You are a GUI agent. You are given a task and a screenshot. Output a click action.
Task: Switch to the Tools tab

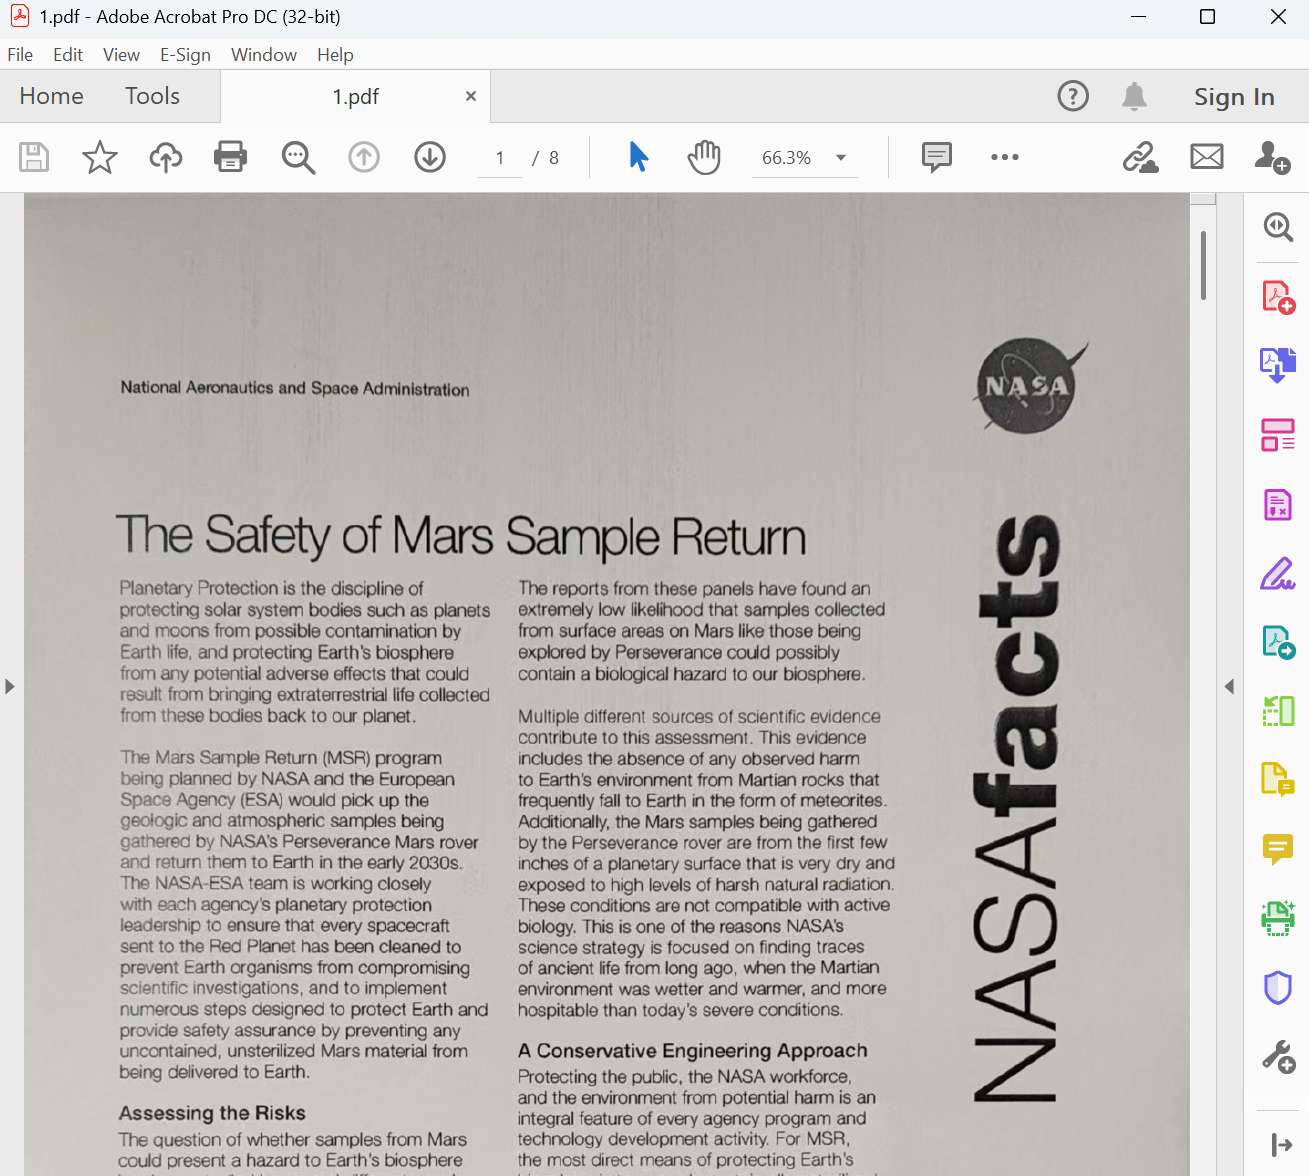coord(152,96)
